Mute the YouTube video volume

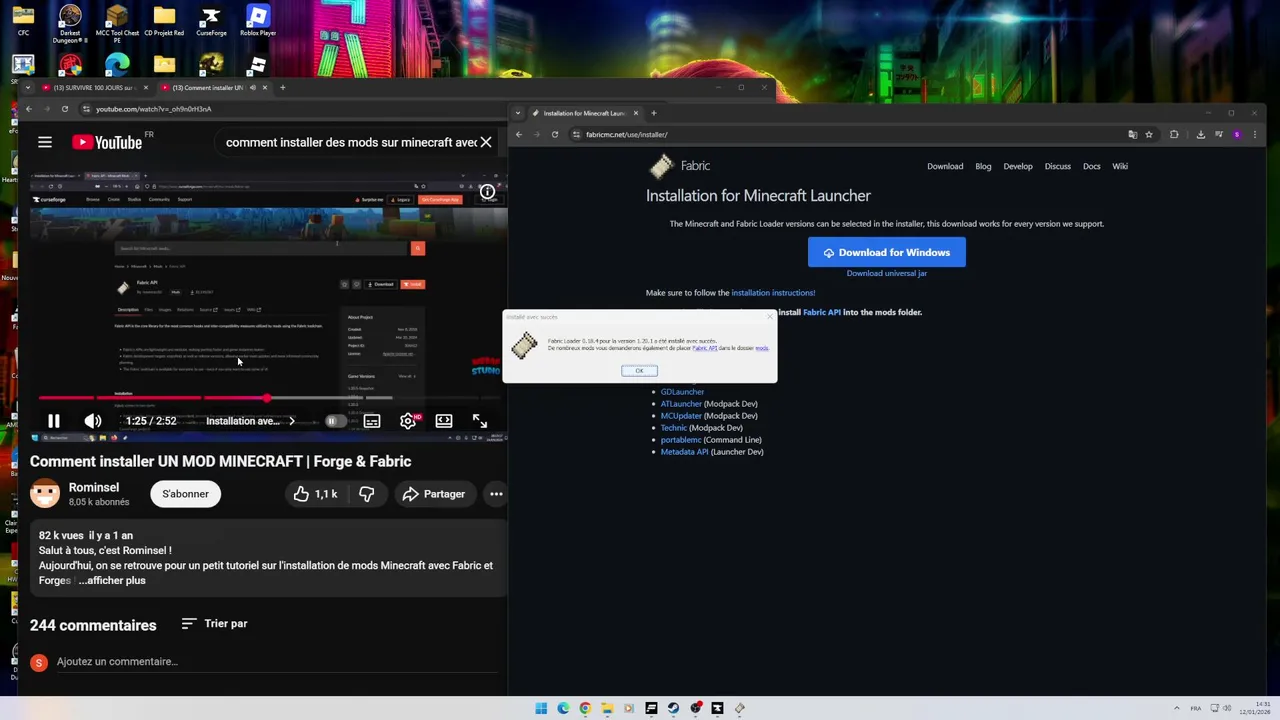pyautogui.click(x=93, y=421)
